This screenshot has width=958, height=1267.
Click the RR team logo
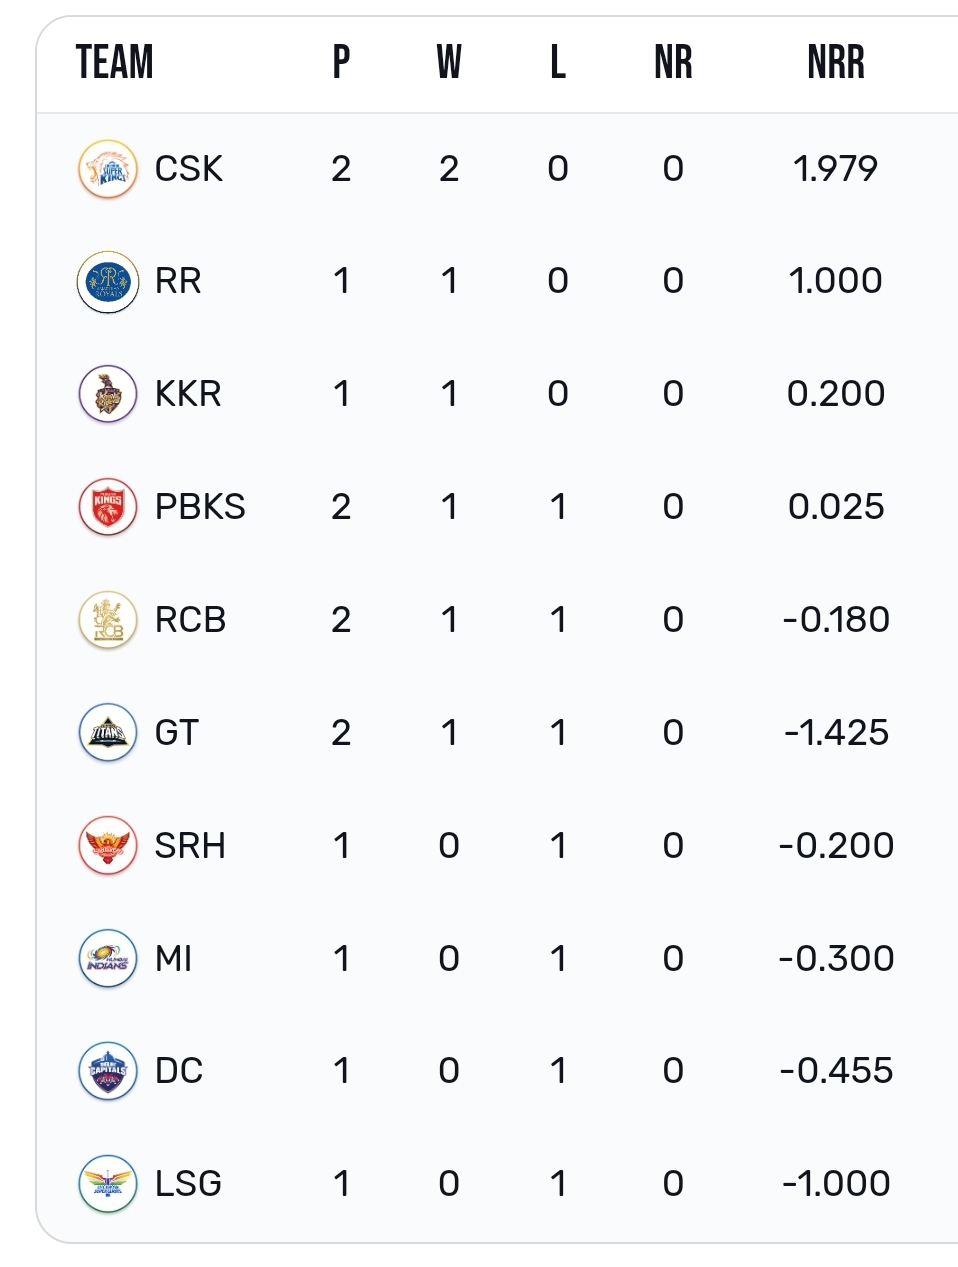coord(107,281)
